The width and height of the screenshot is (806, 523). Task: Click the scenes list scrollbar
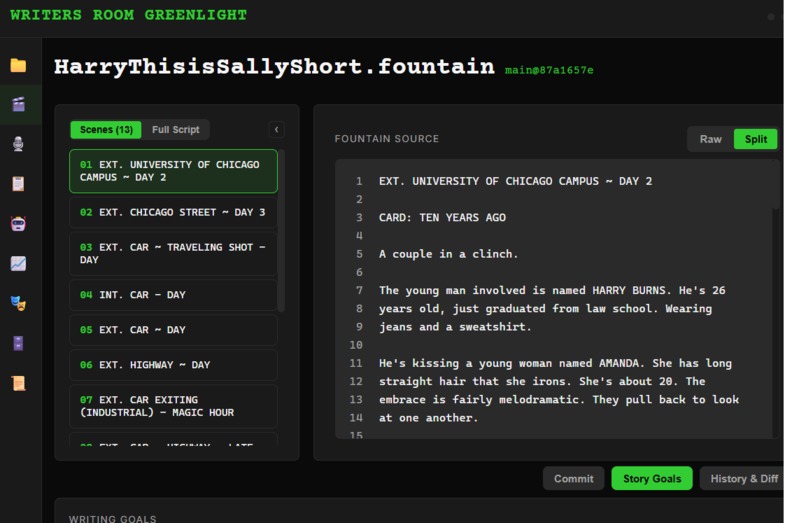pos(281,231)
